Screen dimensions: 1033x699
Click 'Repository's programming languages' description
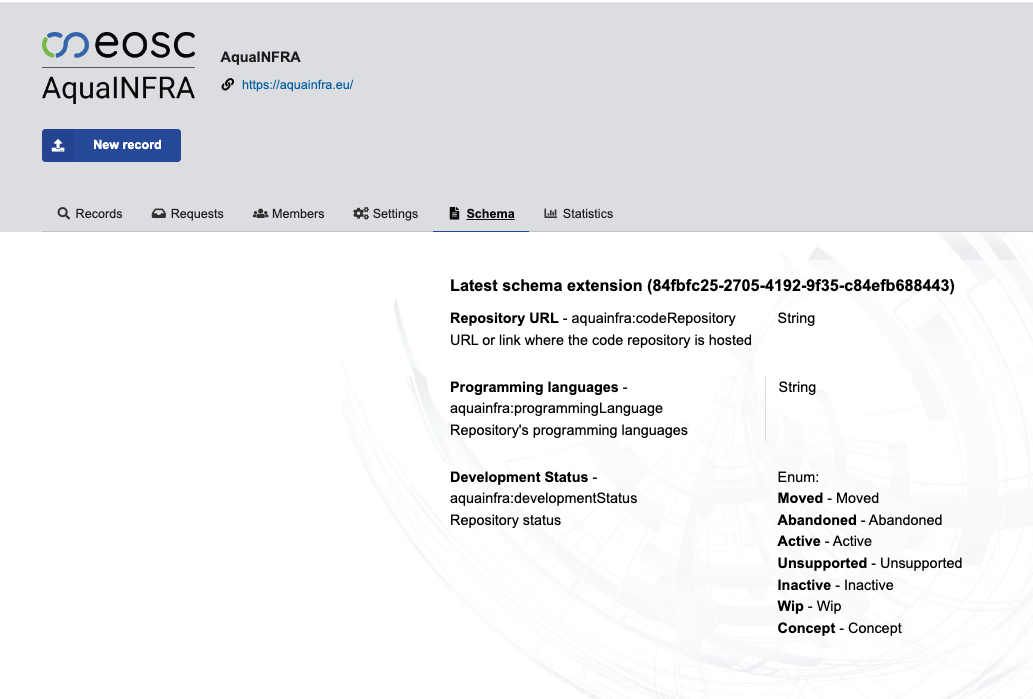569,430
